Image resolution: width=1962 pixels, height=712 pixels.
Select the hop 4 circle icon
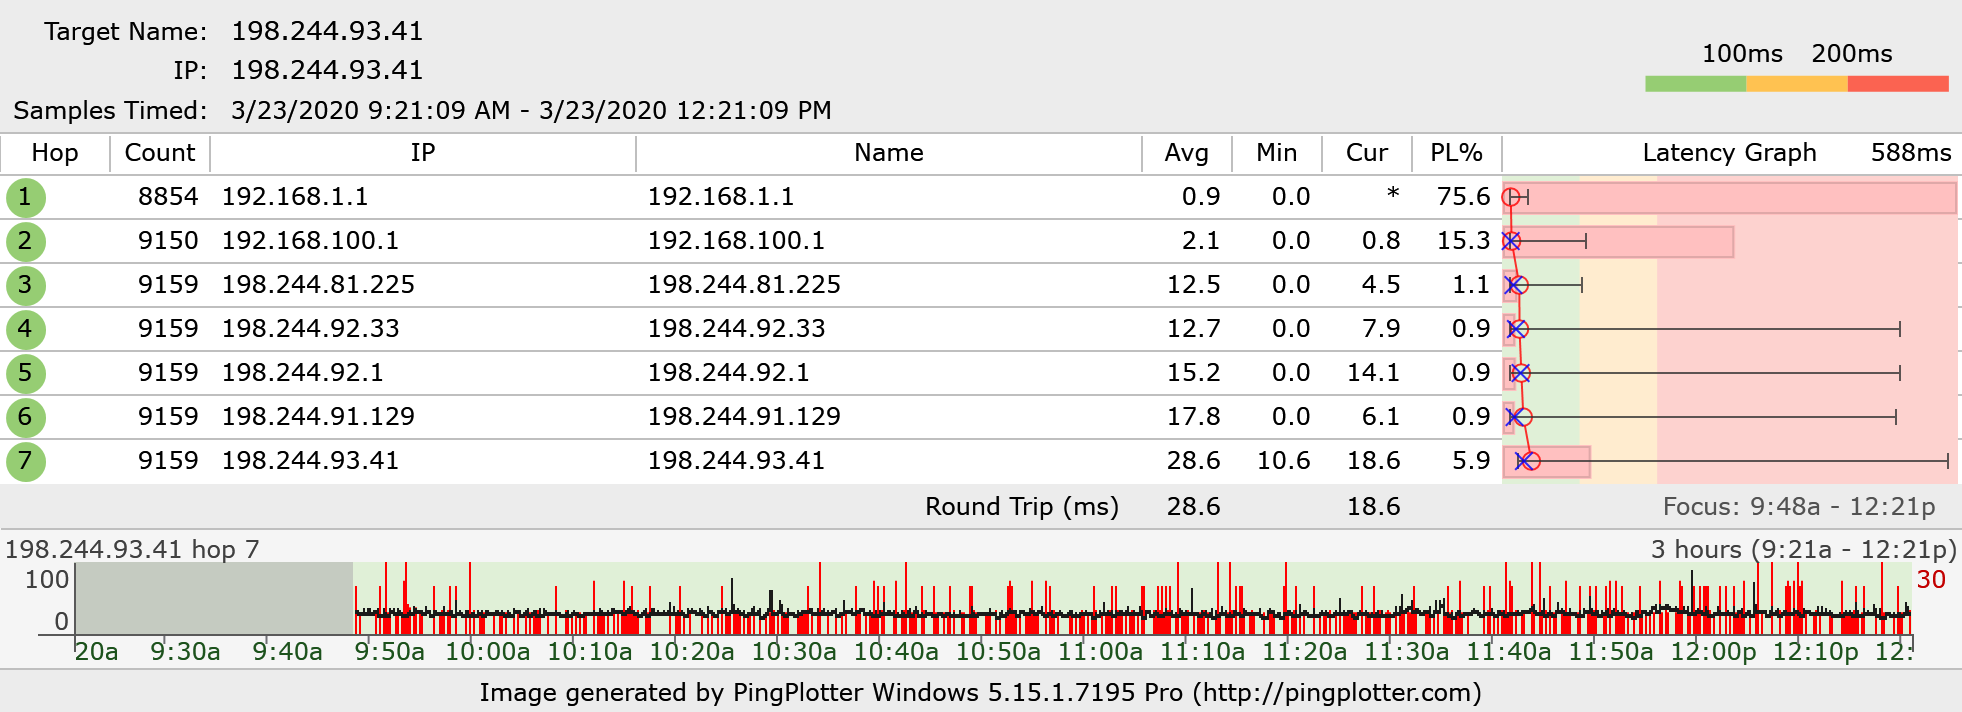point(25,329)
